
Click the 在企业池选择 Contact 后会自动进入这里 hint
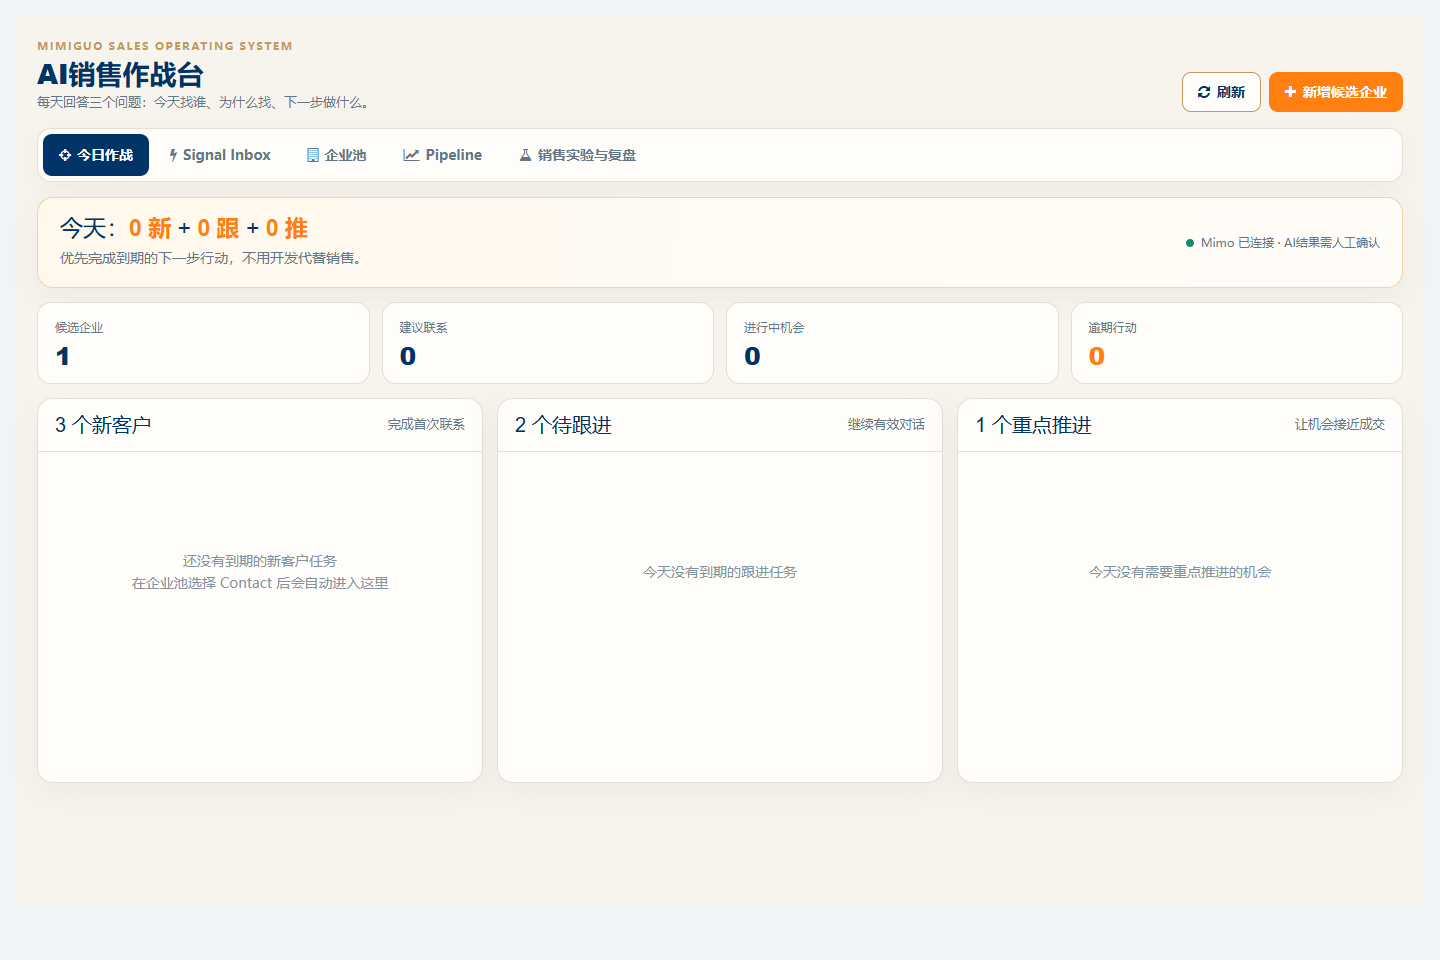click(x=260, y=583)
